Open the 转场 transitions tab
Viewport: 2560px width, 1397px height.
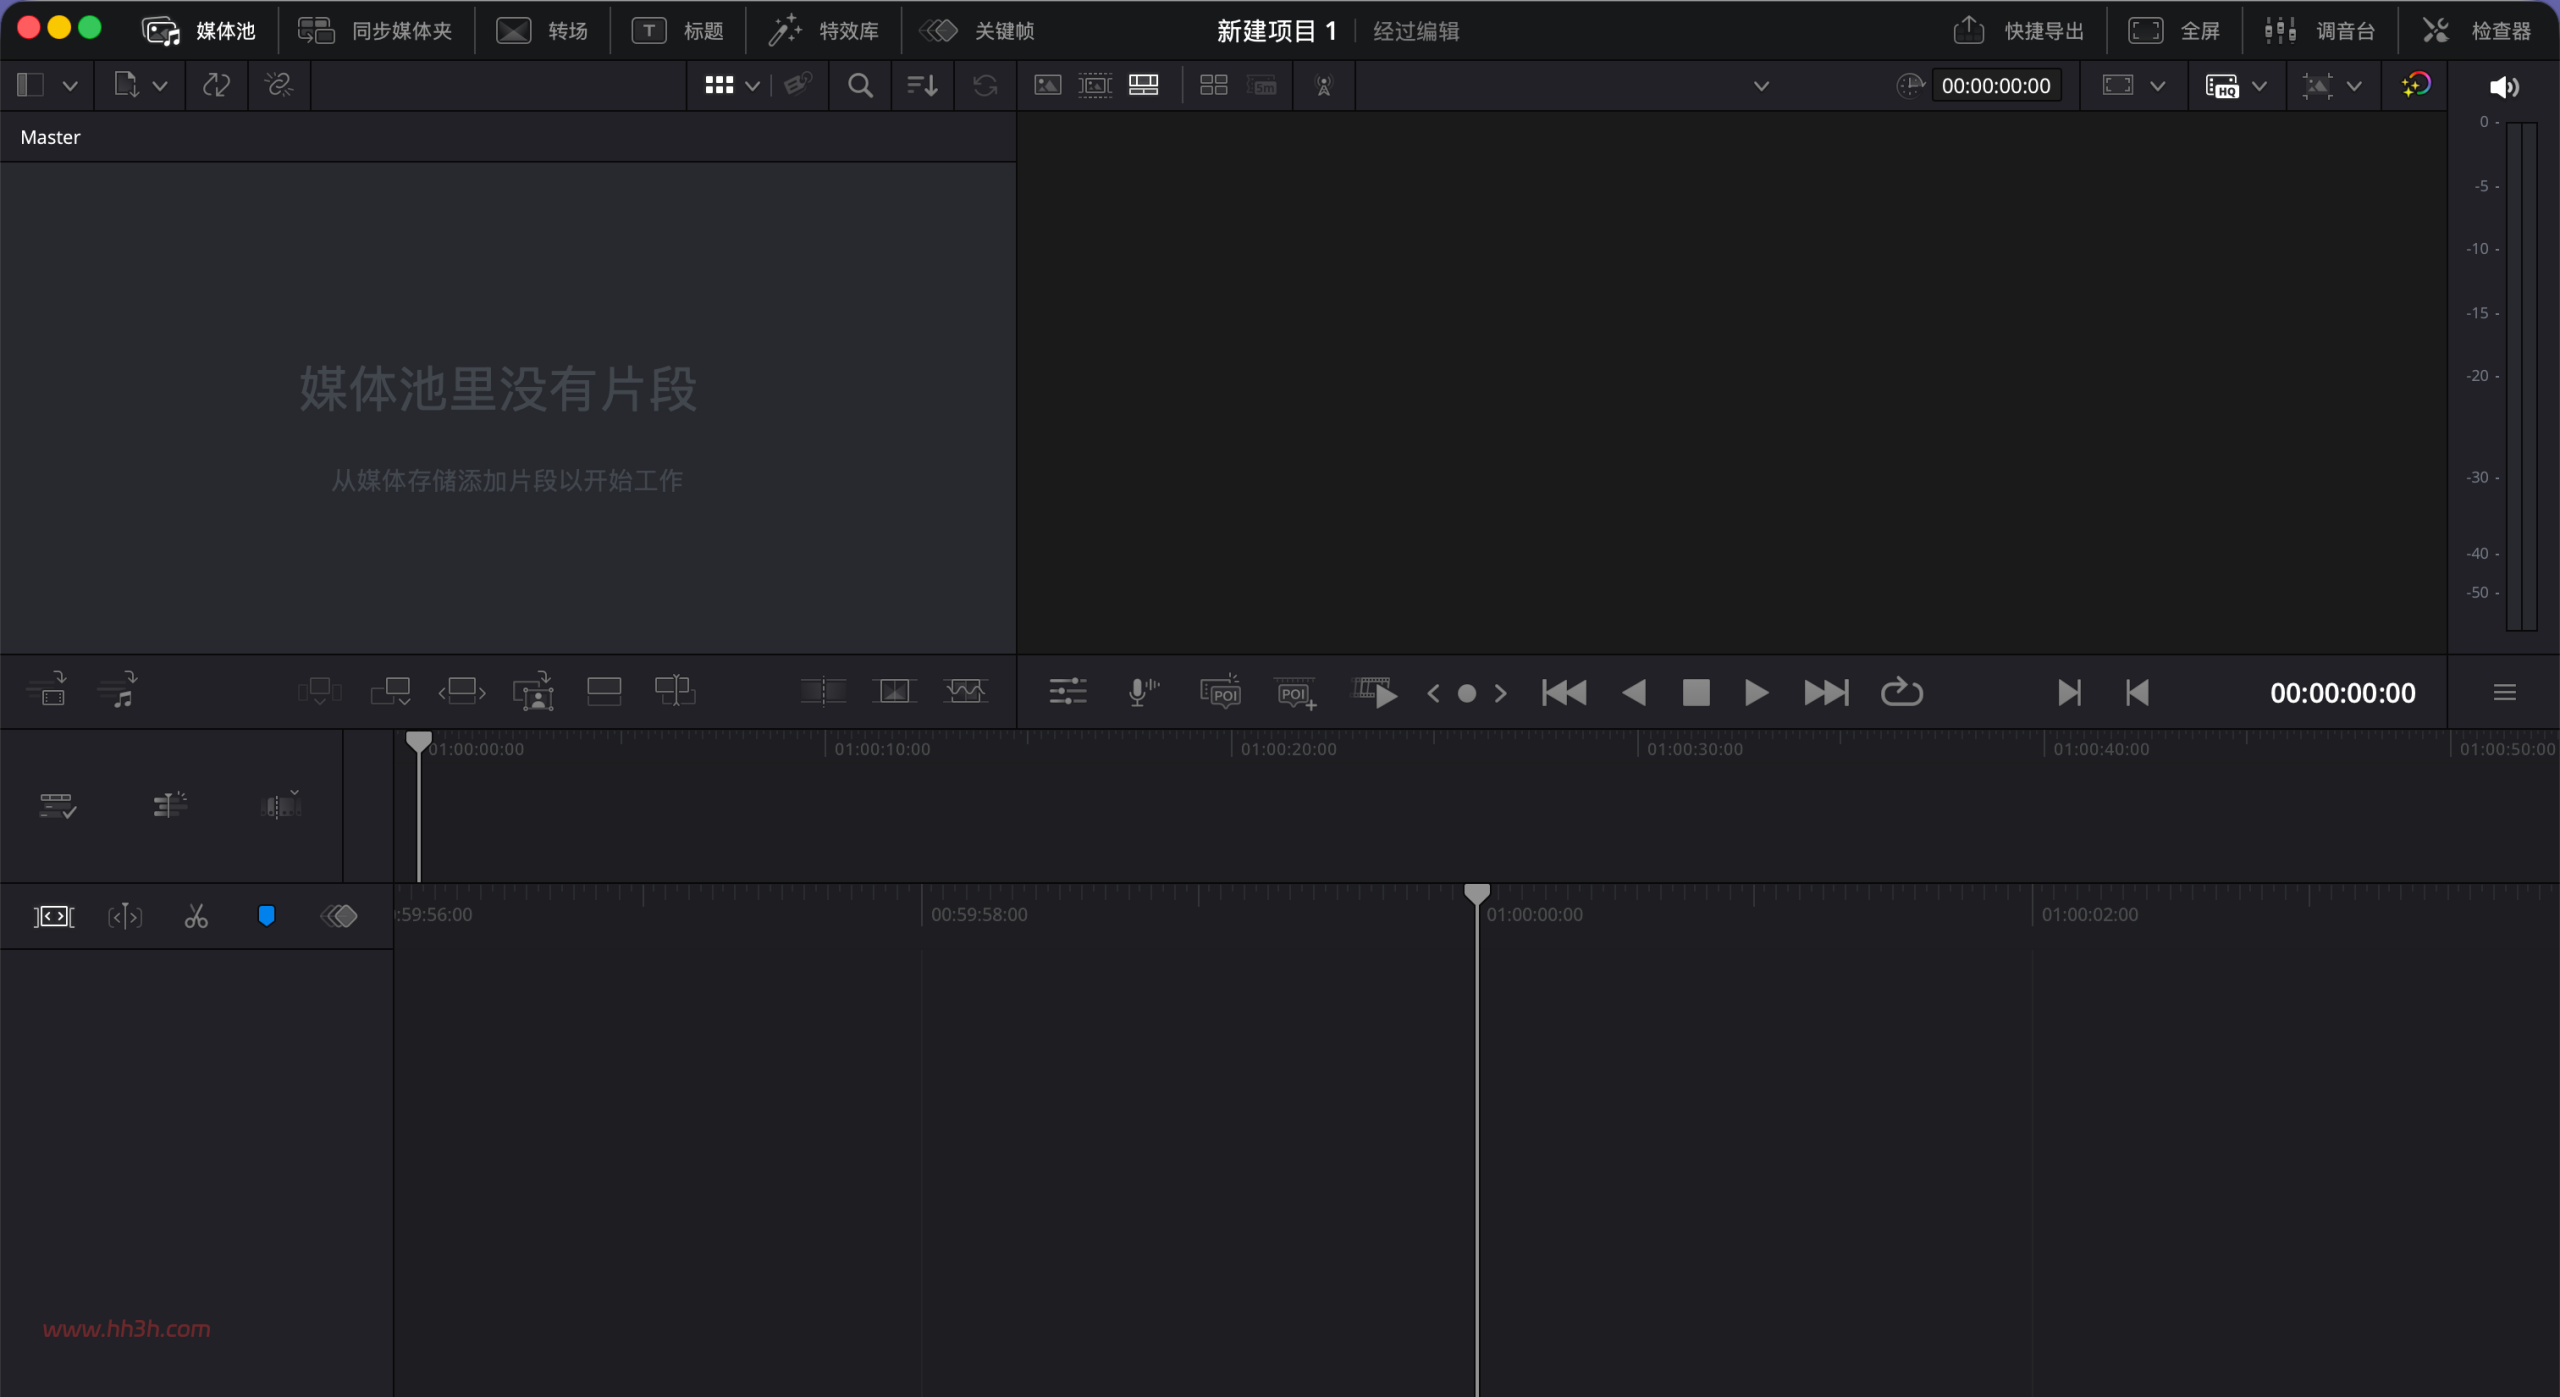[542, 31]
